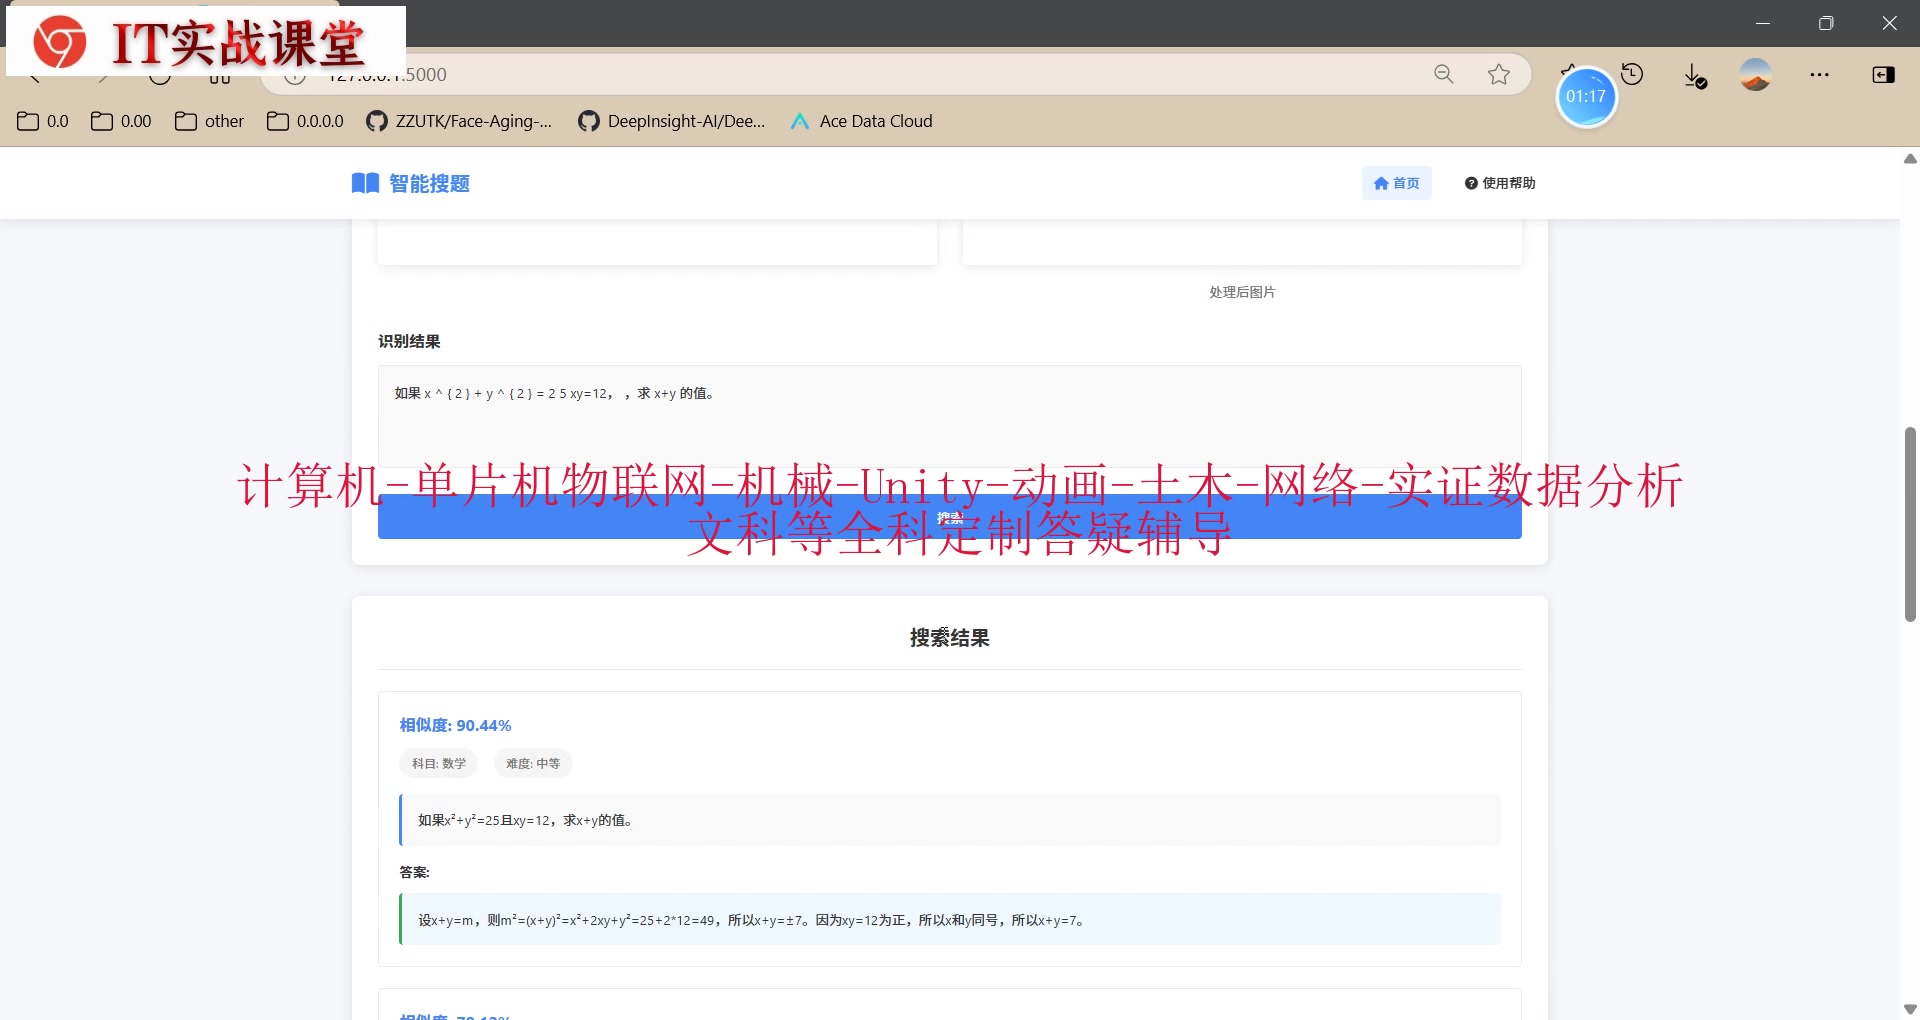
Task: Restore down the browser window
Action: click(x=1826, y=23)
